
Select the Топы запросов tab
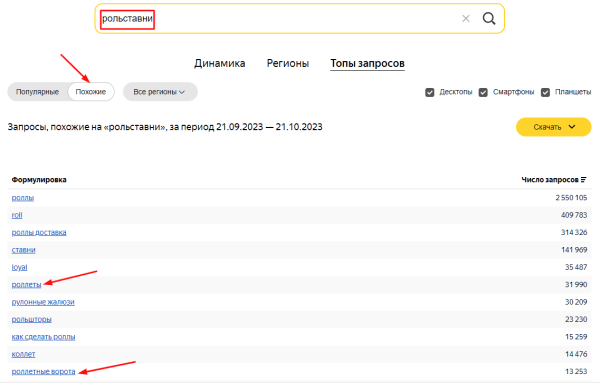tap(367, 63)
